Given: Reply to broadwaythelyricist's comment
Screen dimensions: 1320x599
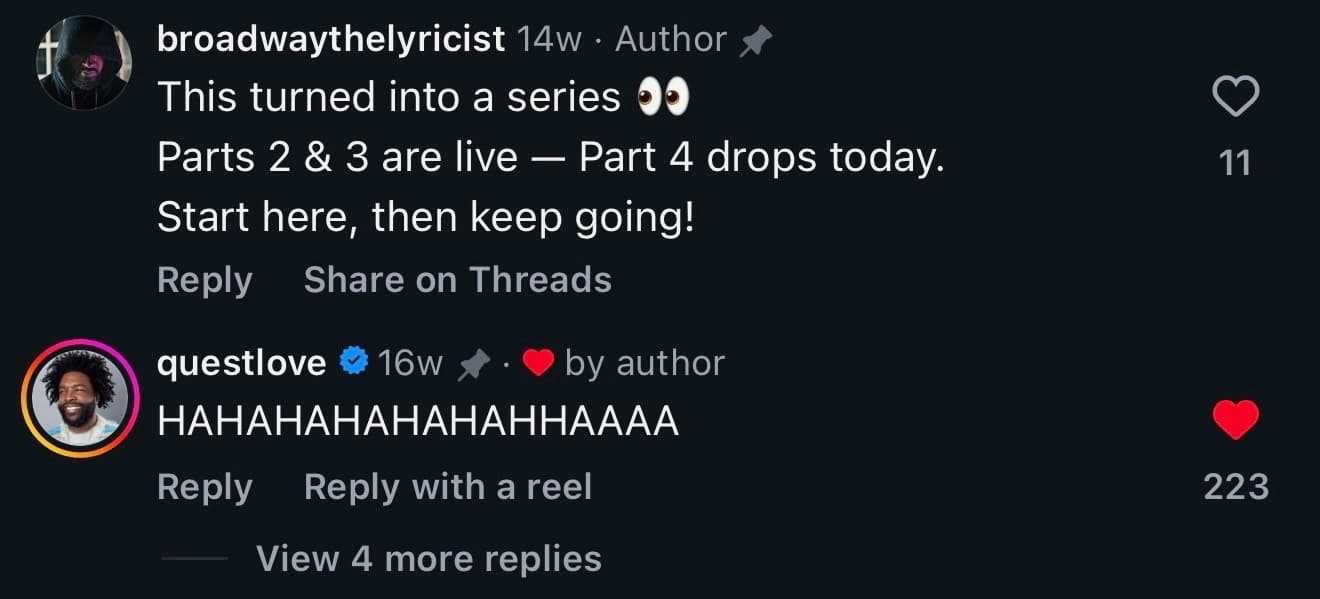Looking at the screenshot, I should (x=205, y=280).
